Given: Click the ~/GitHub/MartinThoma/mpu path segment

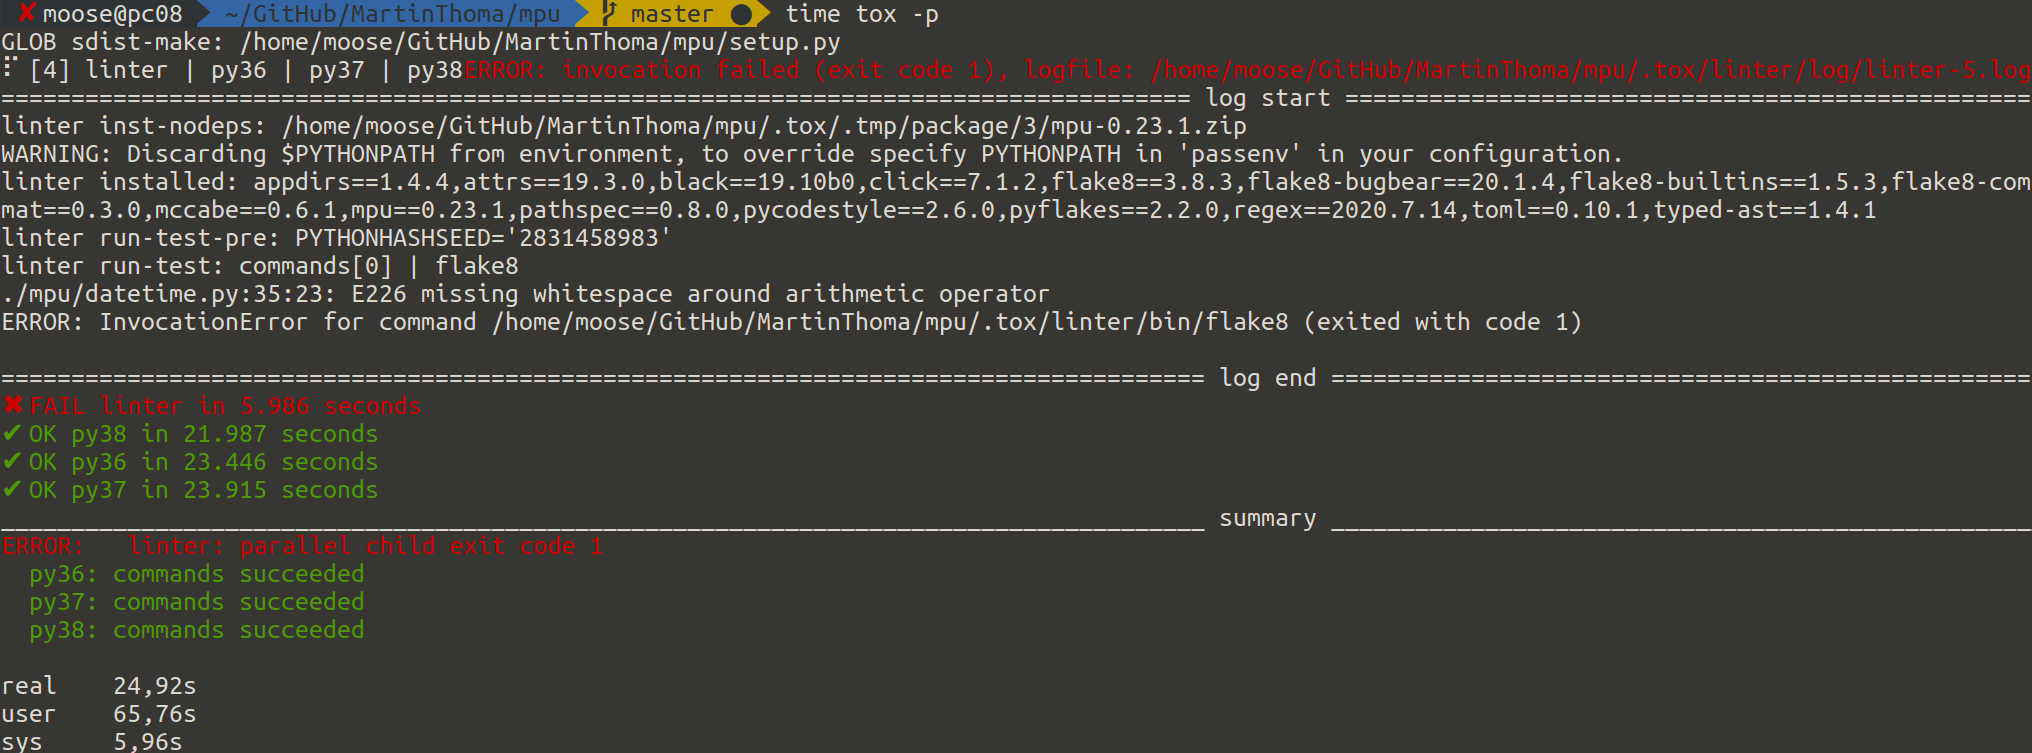Looking at the screenshot, I should point(392,14).
